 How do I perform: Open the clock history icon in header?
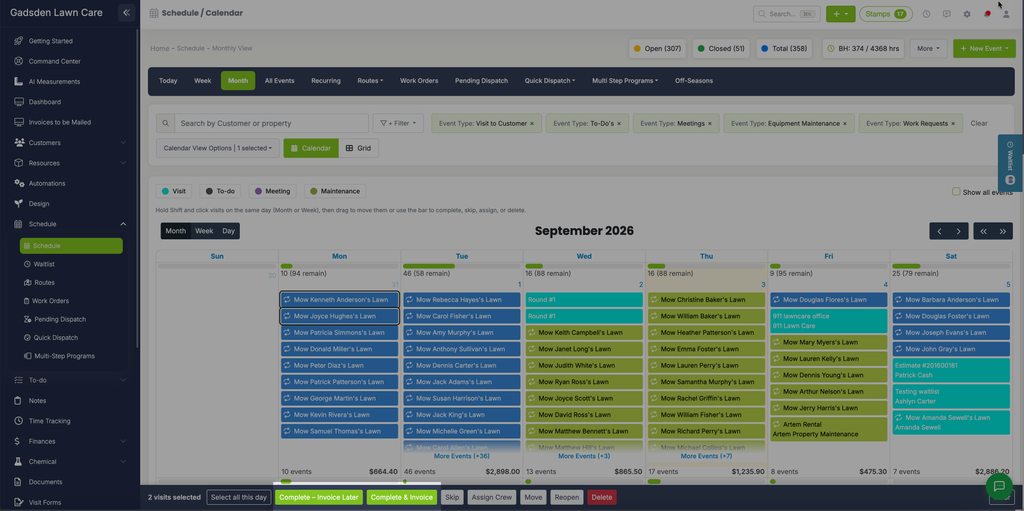pyautogui.click(x=926, y=14)
